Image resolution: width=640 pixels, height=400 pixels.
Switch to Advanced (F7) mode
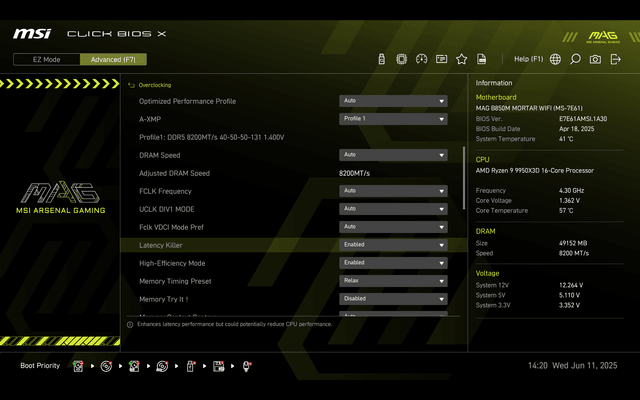click(113, 59)
